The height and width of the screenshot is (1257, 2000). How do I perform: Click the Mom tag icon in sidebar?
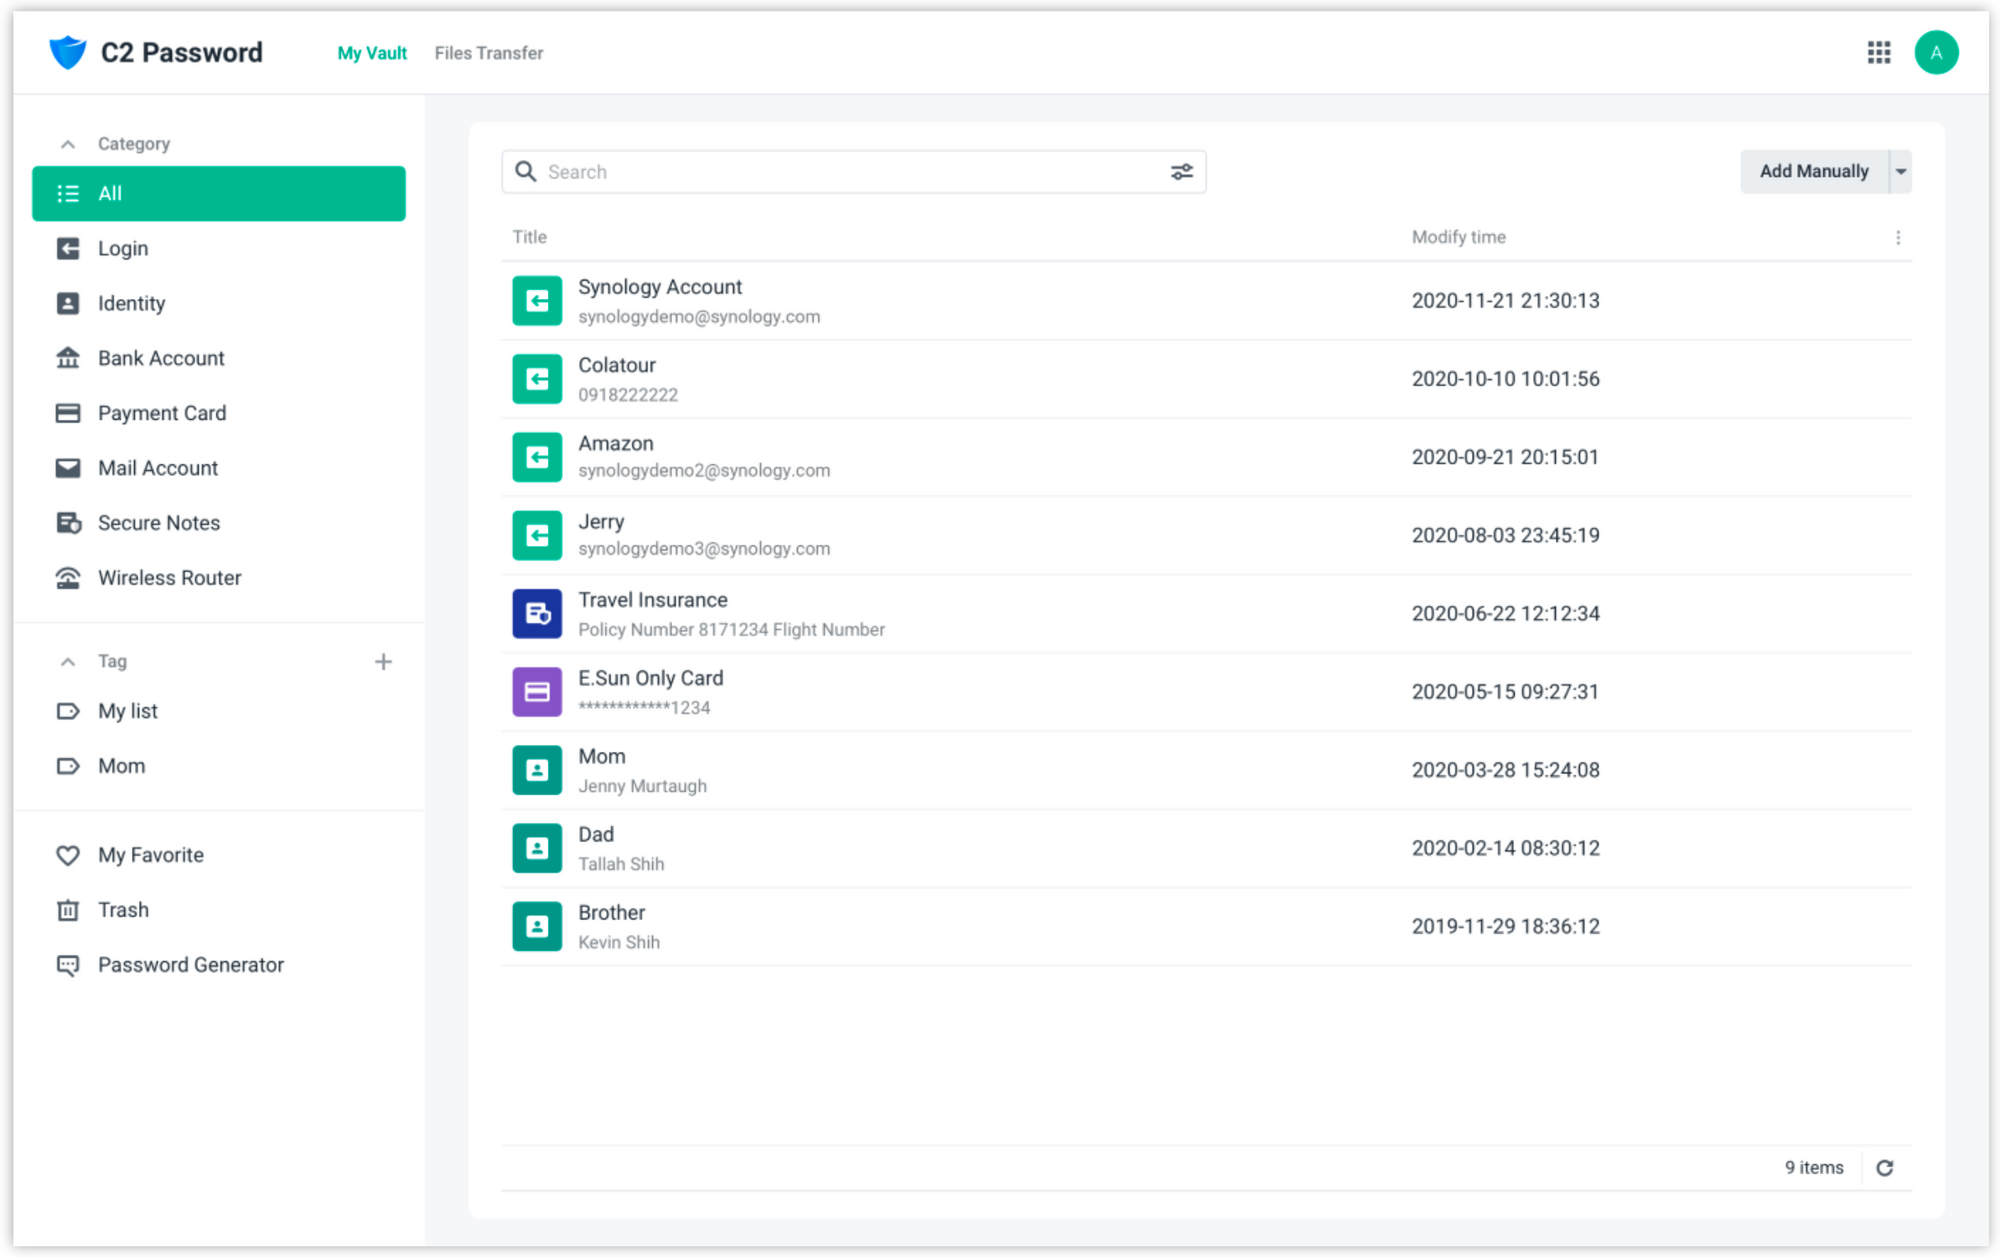click(68, 766)
